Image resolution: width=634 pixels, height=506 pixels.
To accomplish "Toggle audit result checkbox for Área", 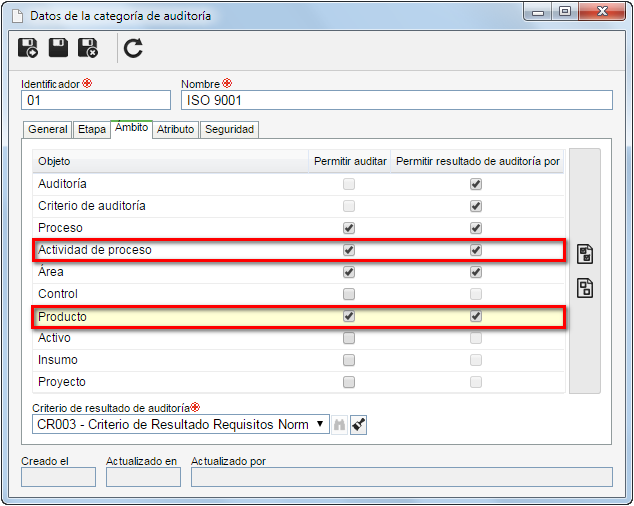I will tap(476, 272).
